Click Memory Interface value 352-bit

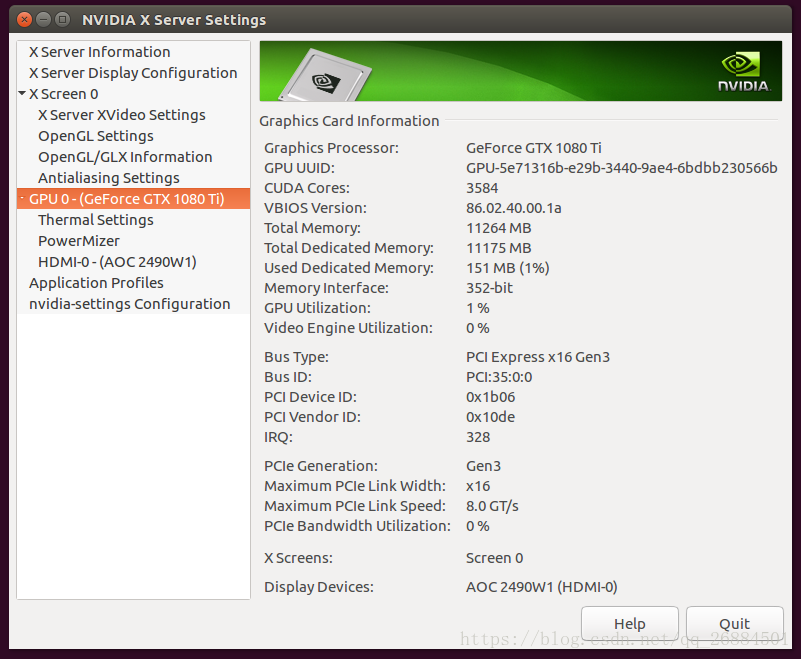coord(489,288)
